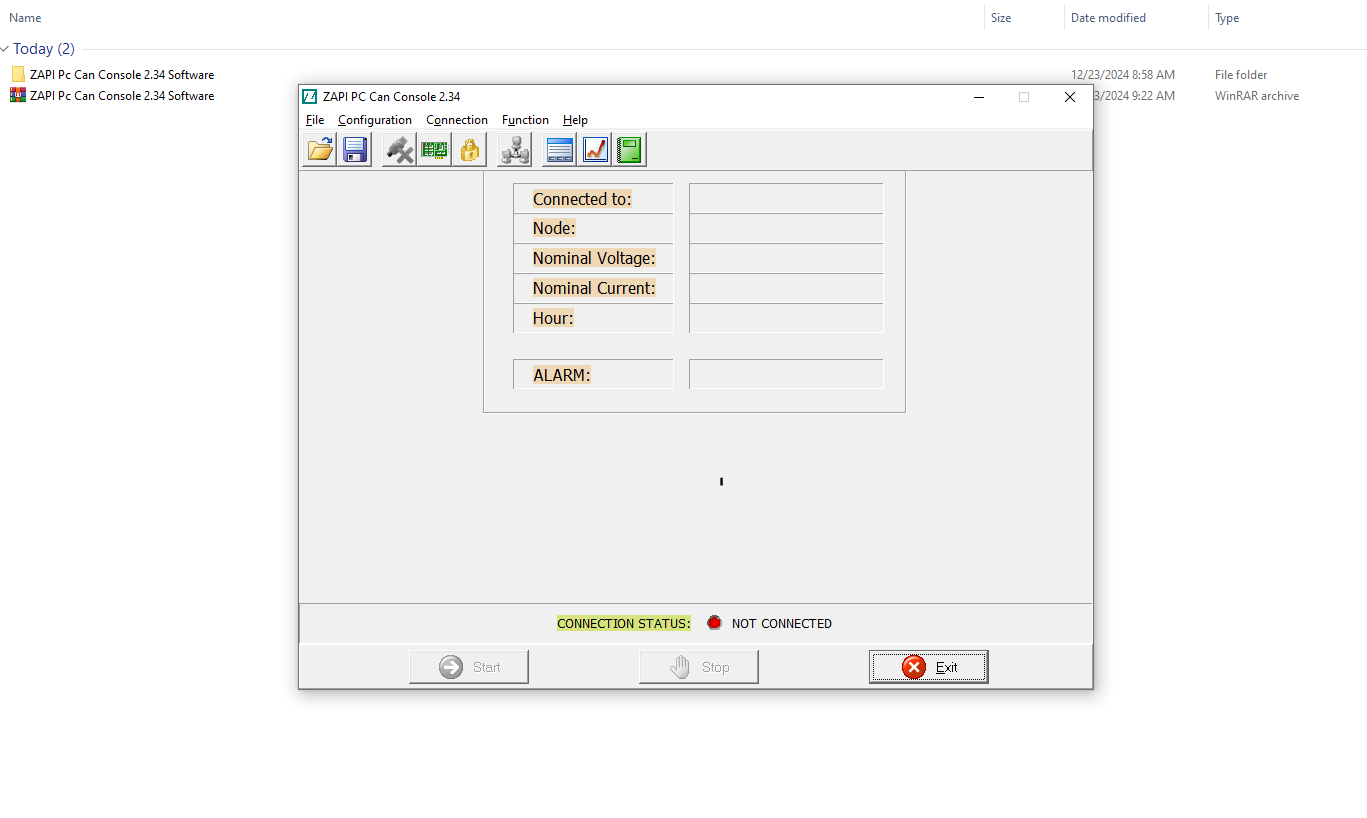
Task: Click the green circuit board icon
Action: coord(434,150)
